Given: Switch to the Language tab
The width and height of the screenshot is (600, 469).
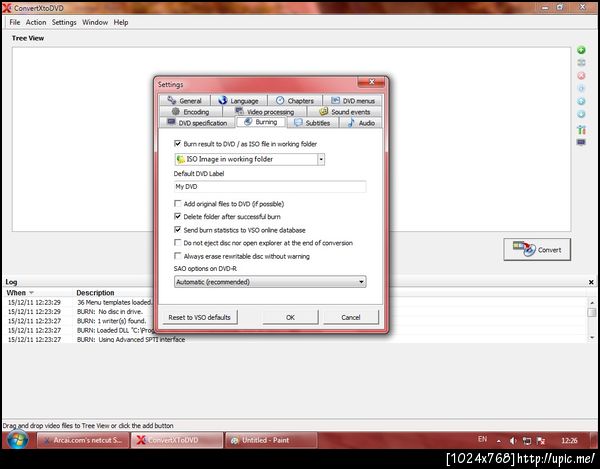Looking at the screenshot, I should point(238,101).
